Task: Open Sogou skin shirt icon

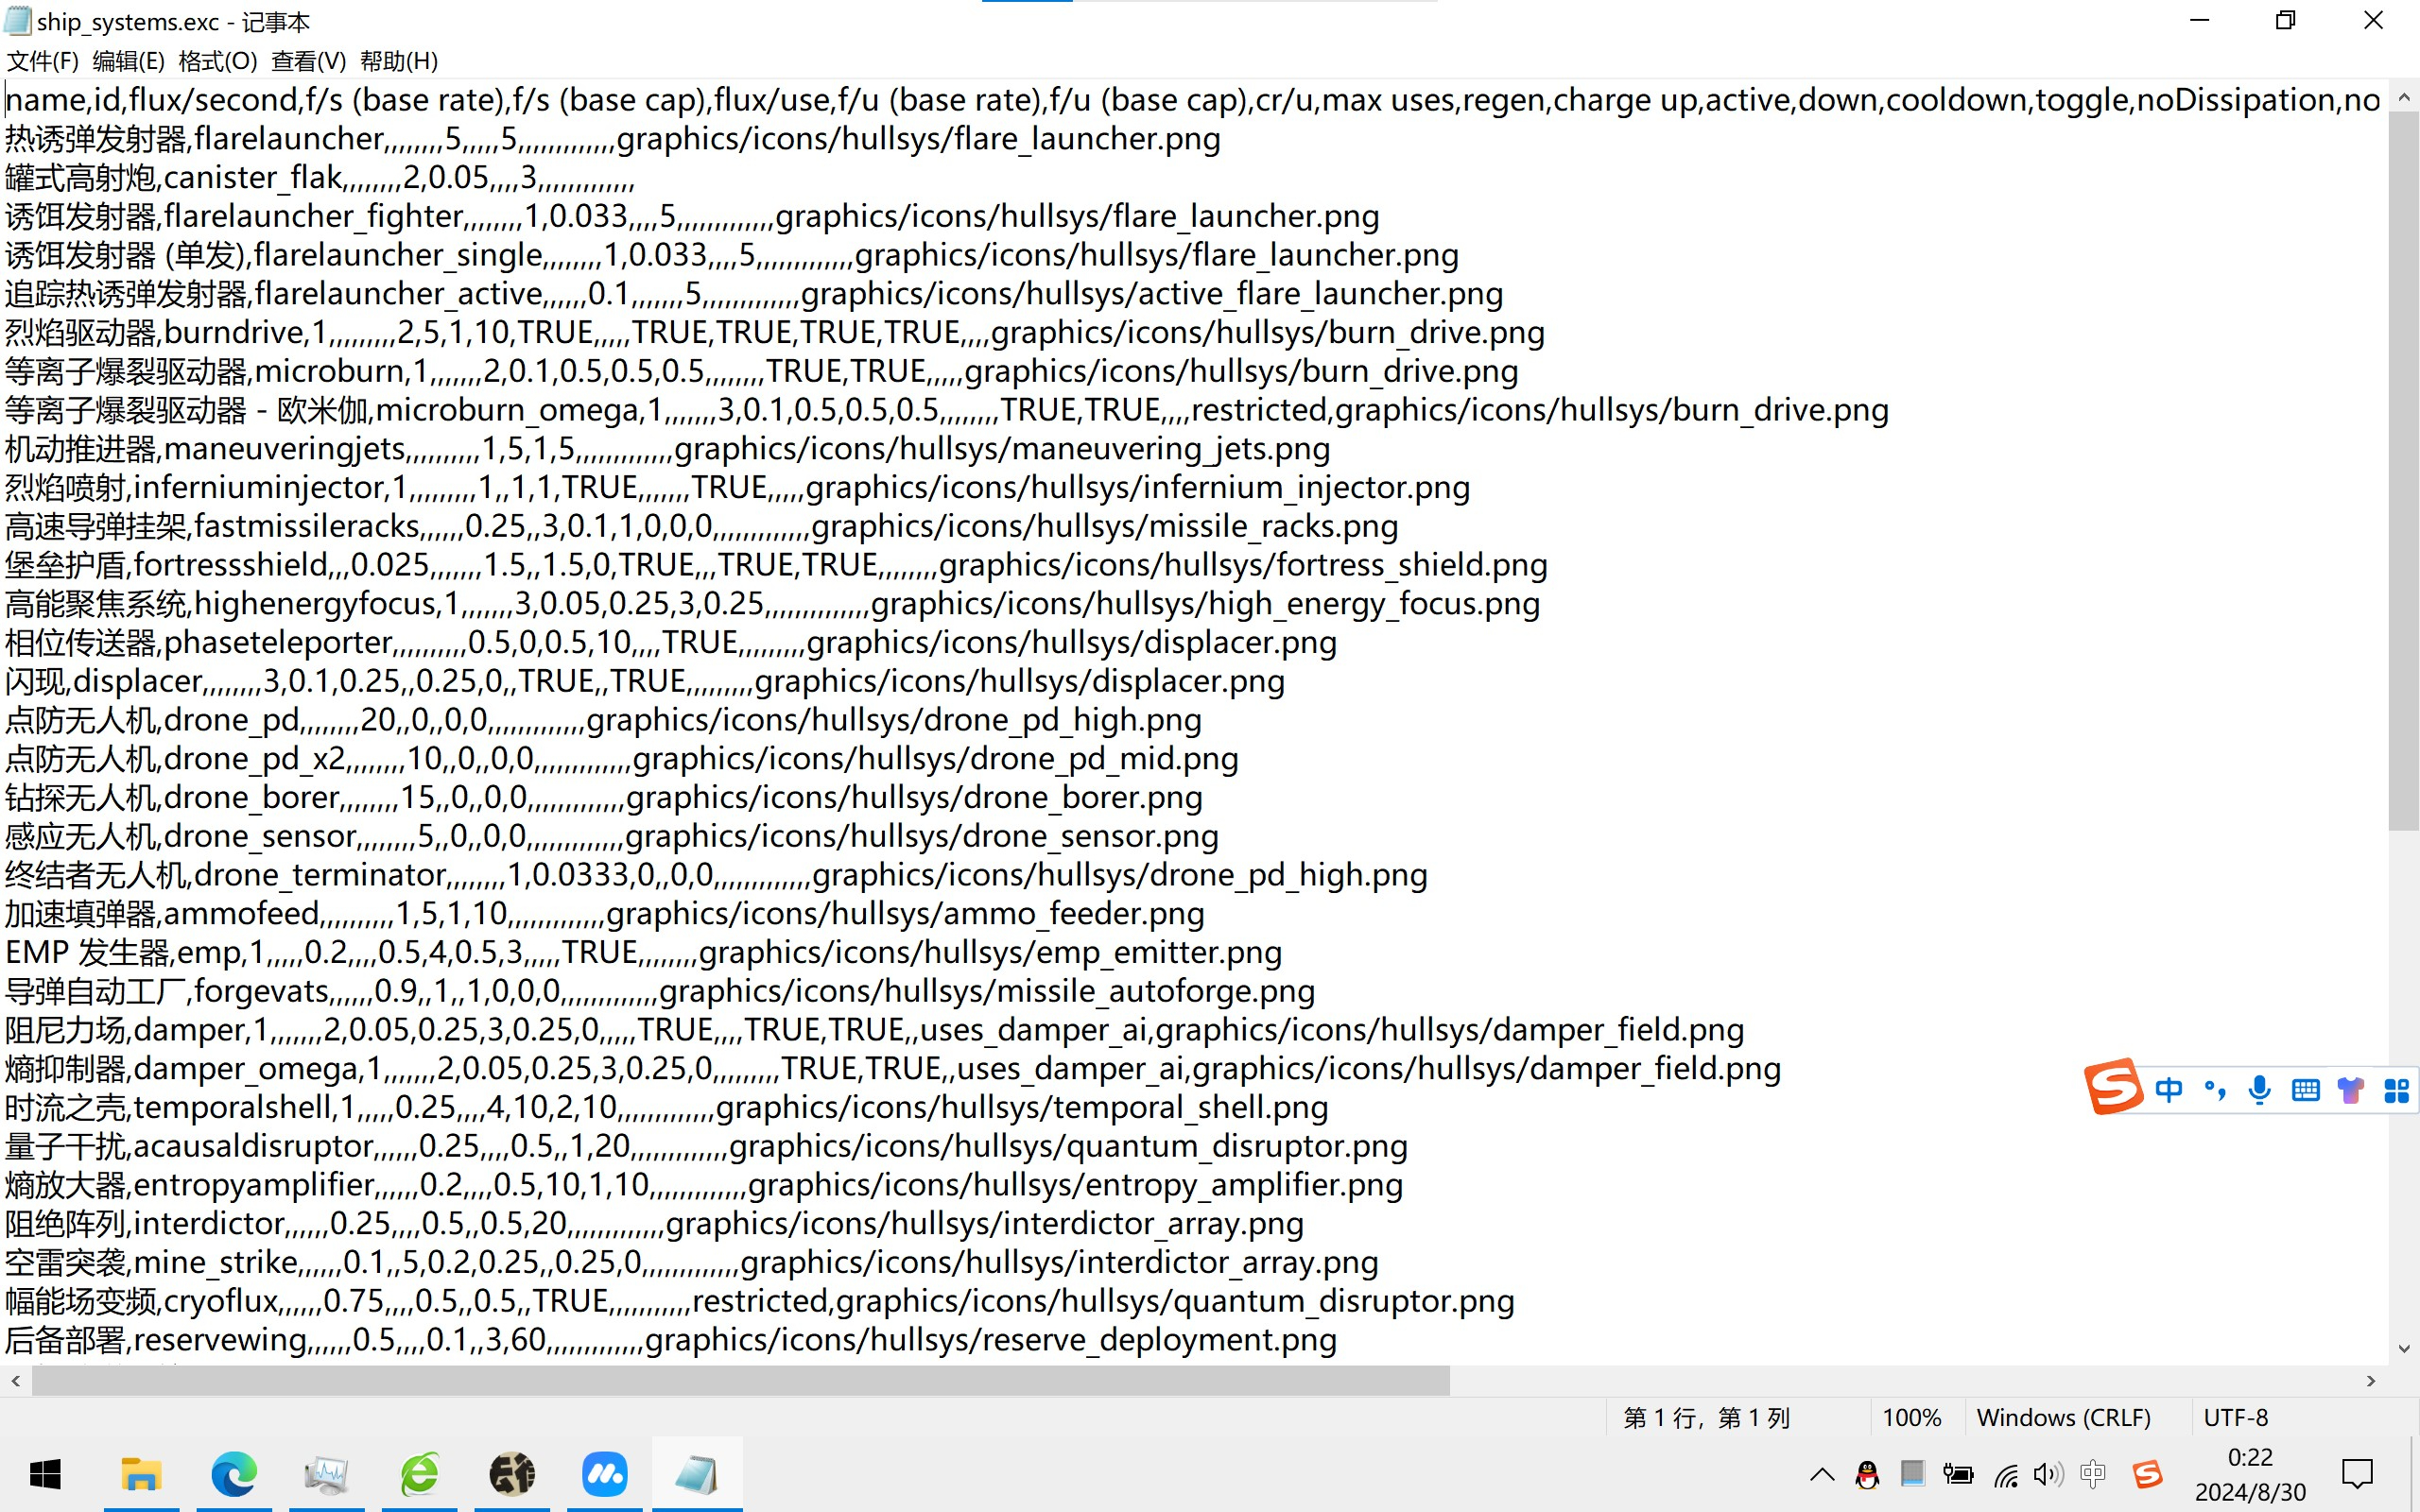Action: [2350, 1089]
